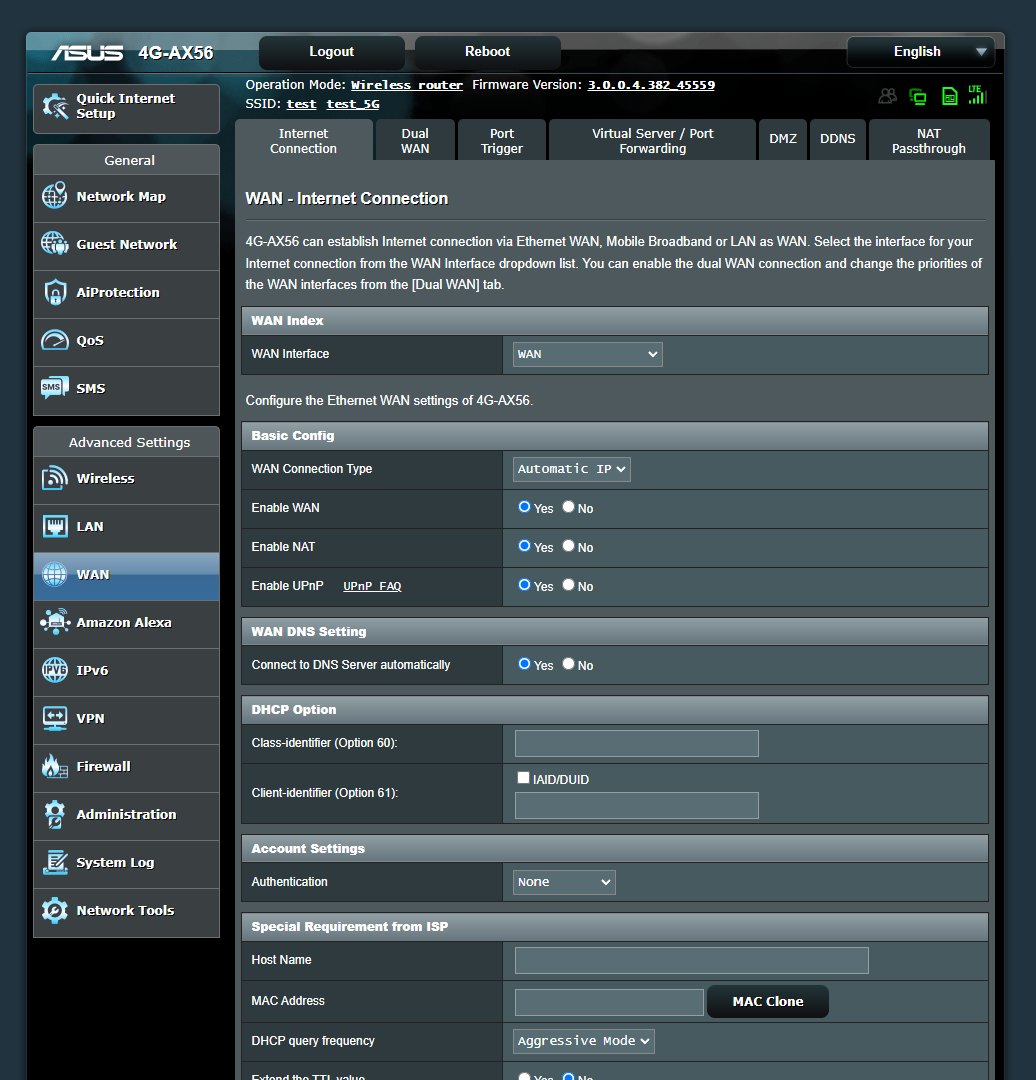Open the WAN Interface dropdown

click(588, 354)
